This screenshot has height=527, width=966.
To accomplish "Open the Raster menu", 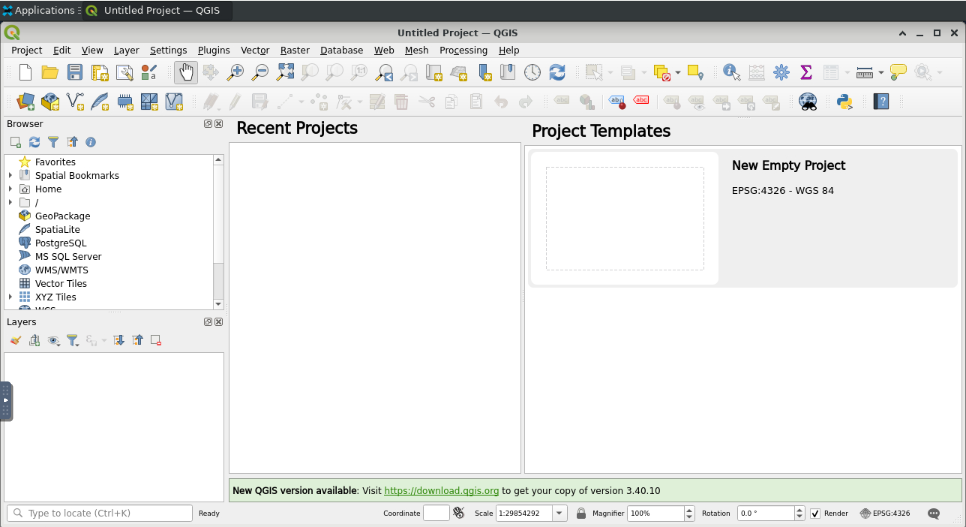I will click(x=294, y=51).
